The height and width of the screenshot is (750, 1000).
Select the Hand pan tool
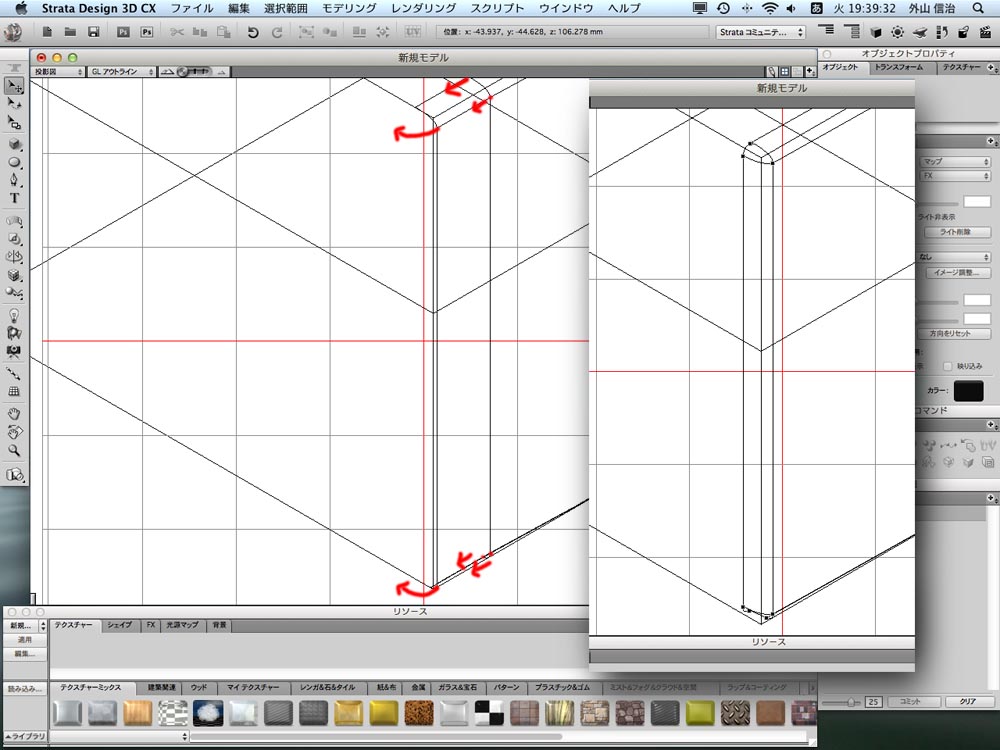click(14, 415)
